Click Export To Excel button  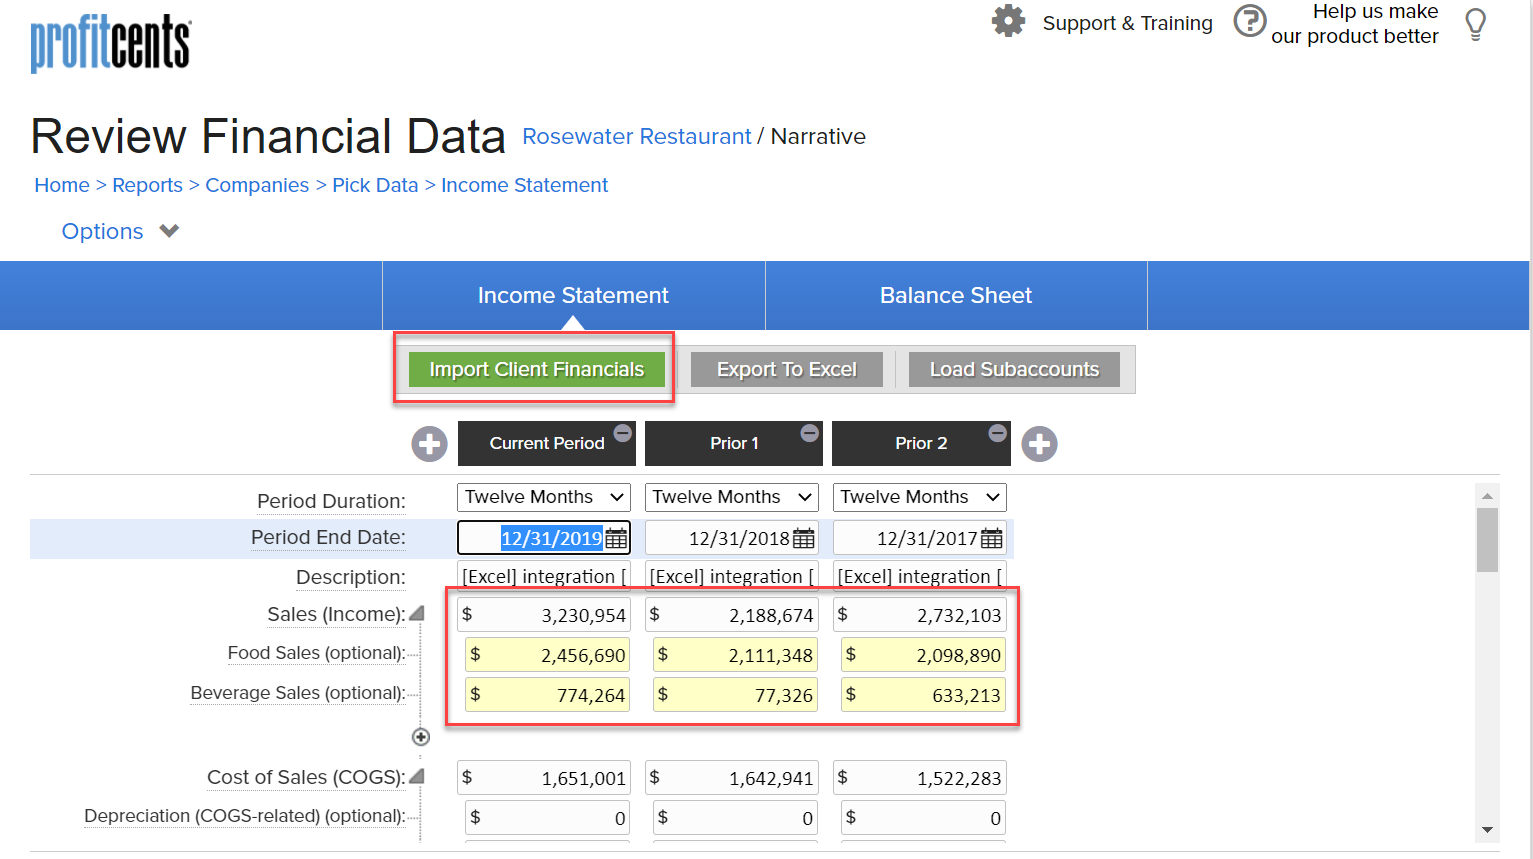[787, 369]
